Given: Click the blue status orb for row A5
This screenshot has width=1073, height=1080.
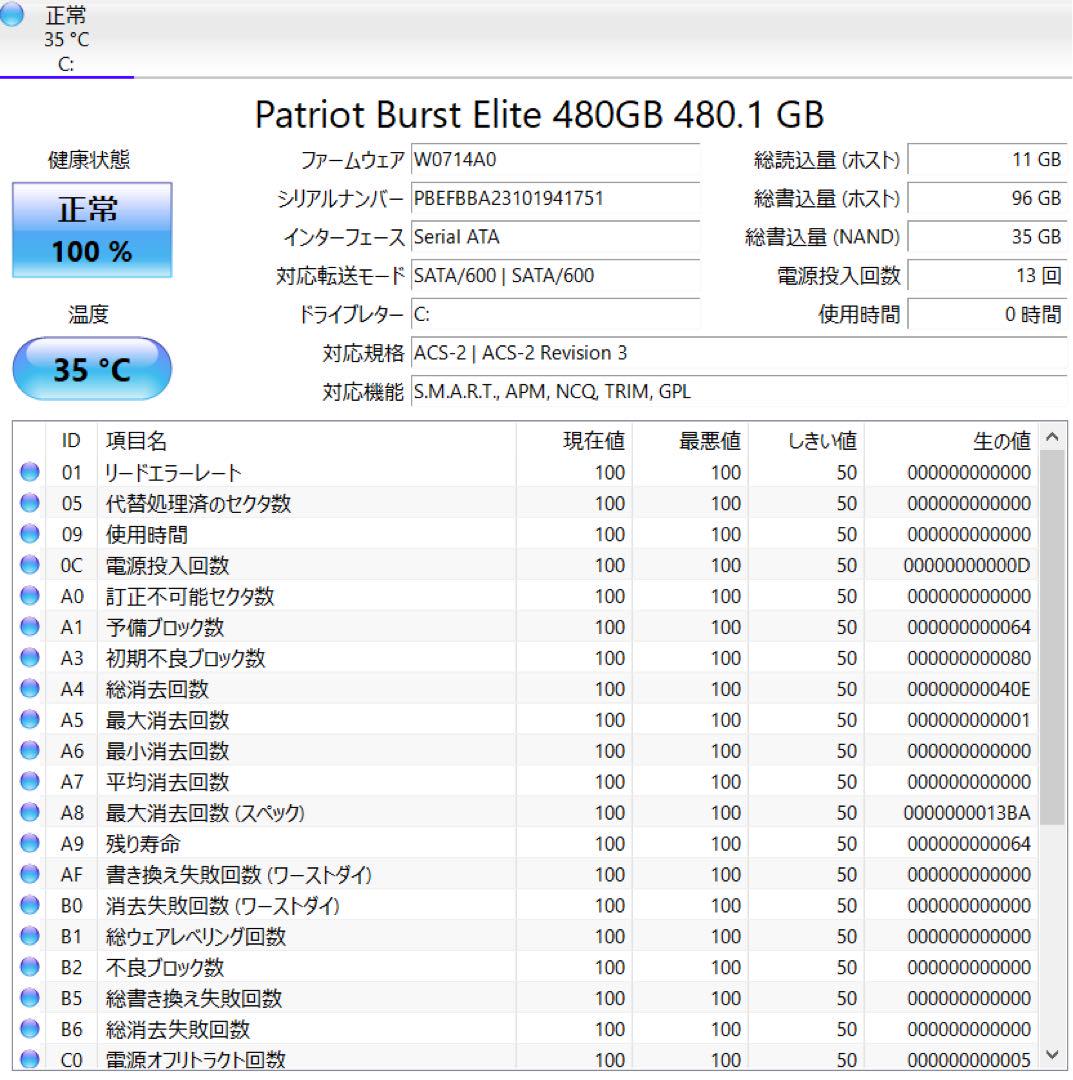Looking at the screenshot, I should pyautogui.click(x=30, y=720).
